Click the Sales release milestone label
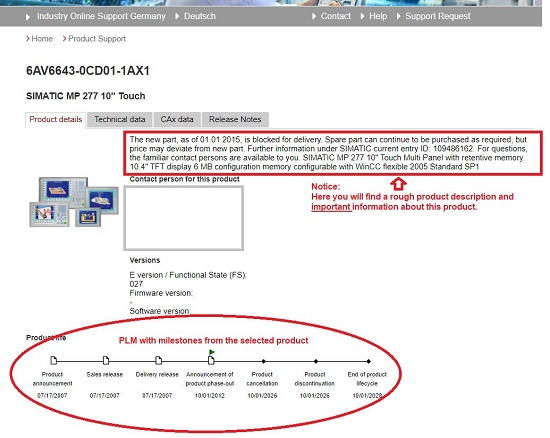550x438 pixels. (105, 375)
